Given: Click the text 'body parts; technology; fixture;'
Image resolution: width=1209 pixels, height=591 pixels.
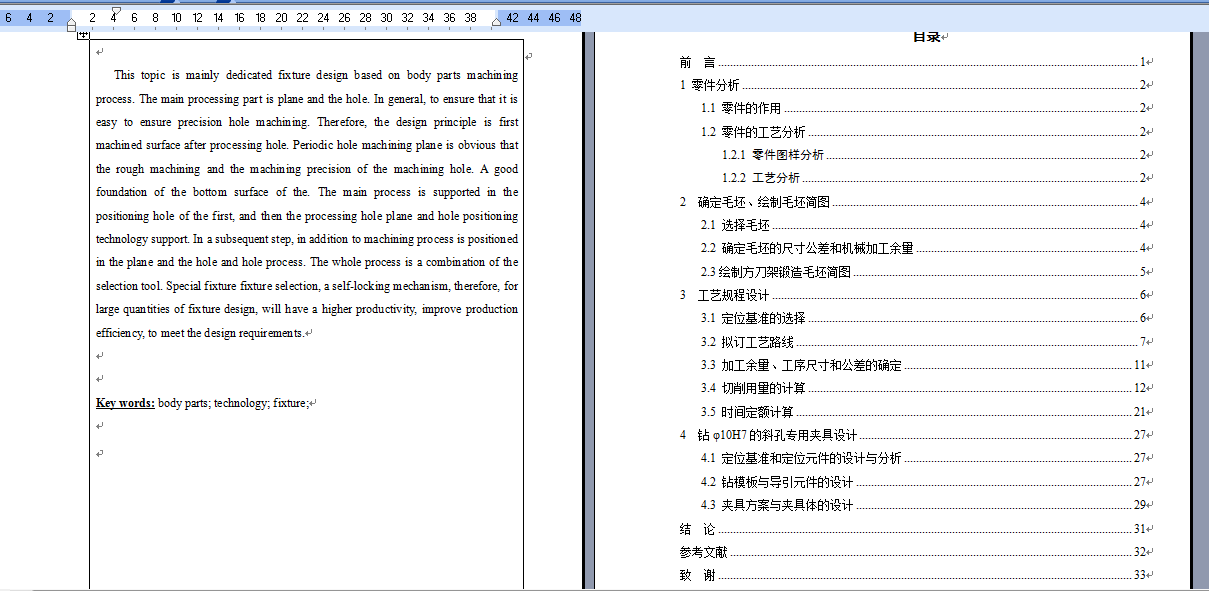Looking at the screenshot, I should click(234, 403).
